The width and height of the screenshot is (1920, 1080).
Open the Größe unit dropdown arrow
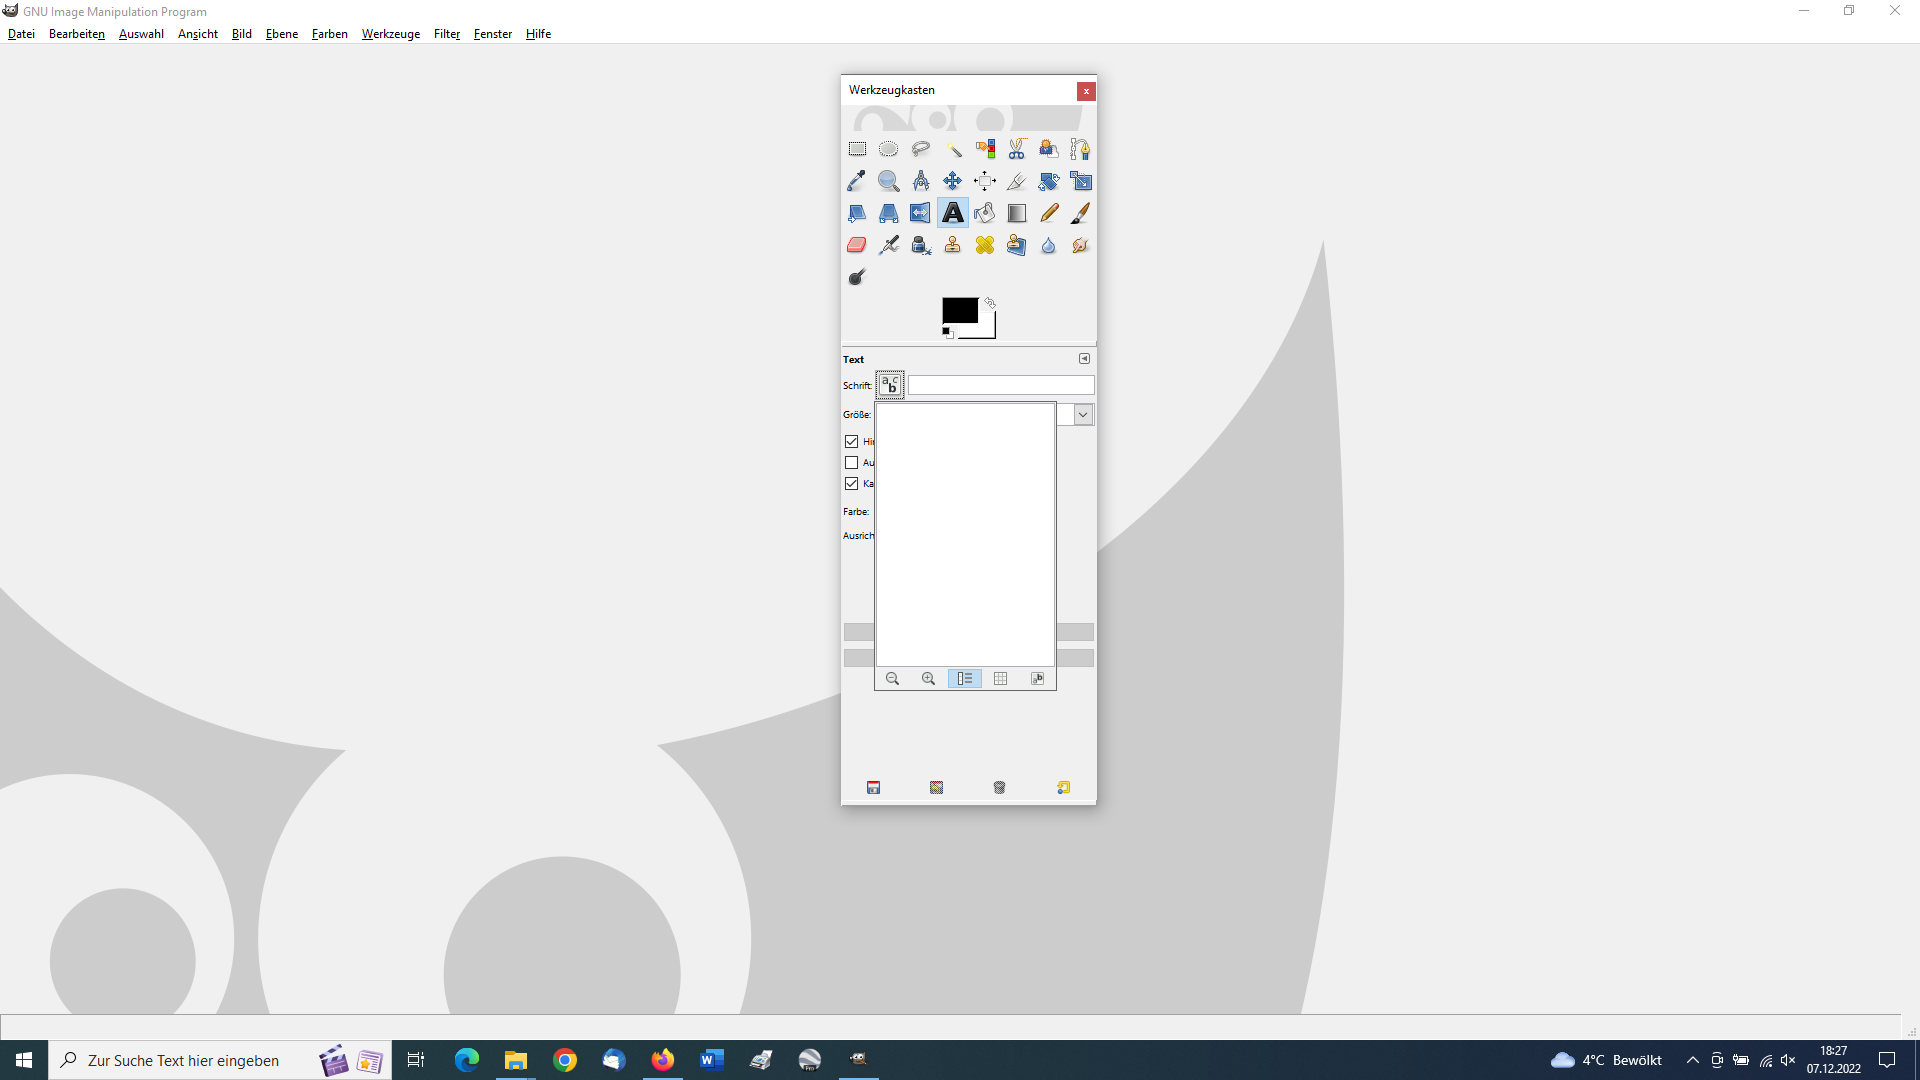pyautogui.click(x=1083, y=414)
